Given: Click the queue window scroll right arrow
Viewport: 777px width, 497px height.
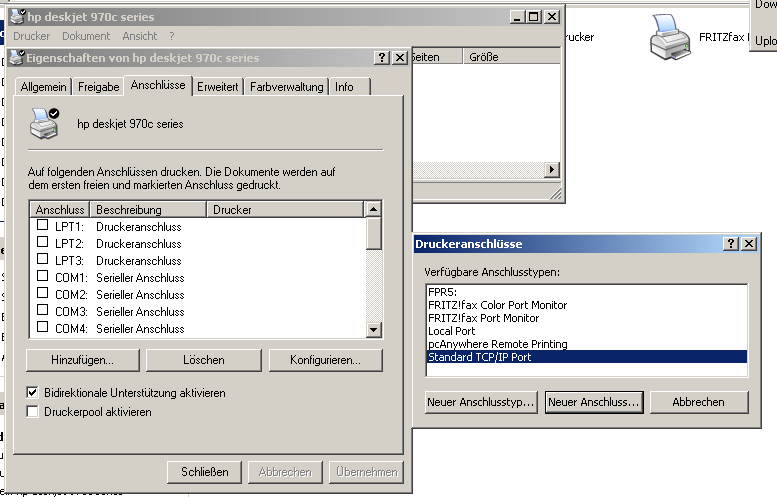Looking at the screenshot, I should pos(552,169).
